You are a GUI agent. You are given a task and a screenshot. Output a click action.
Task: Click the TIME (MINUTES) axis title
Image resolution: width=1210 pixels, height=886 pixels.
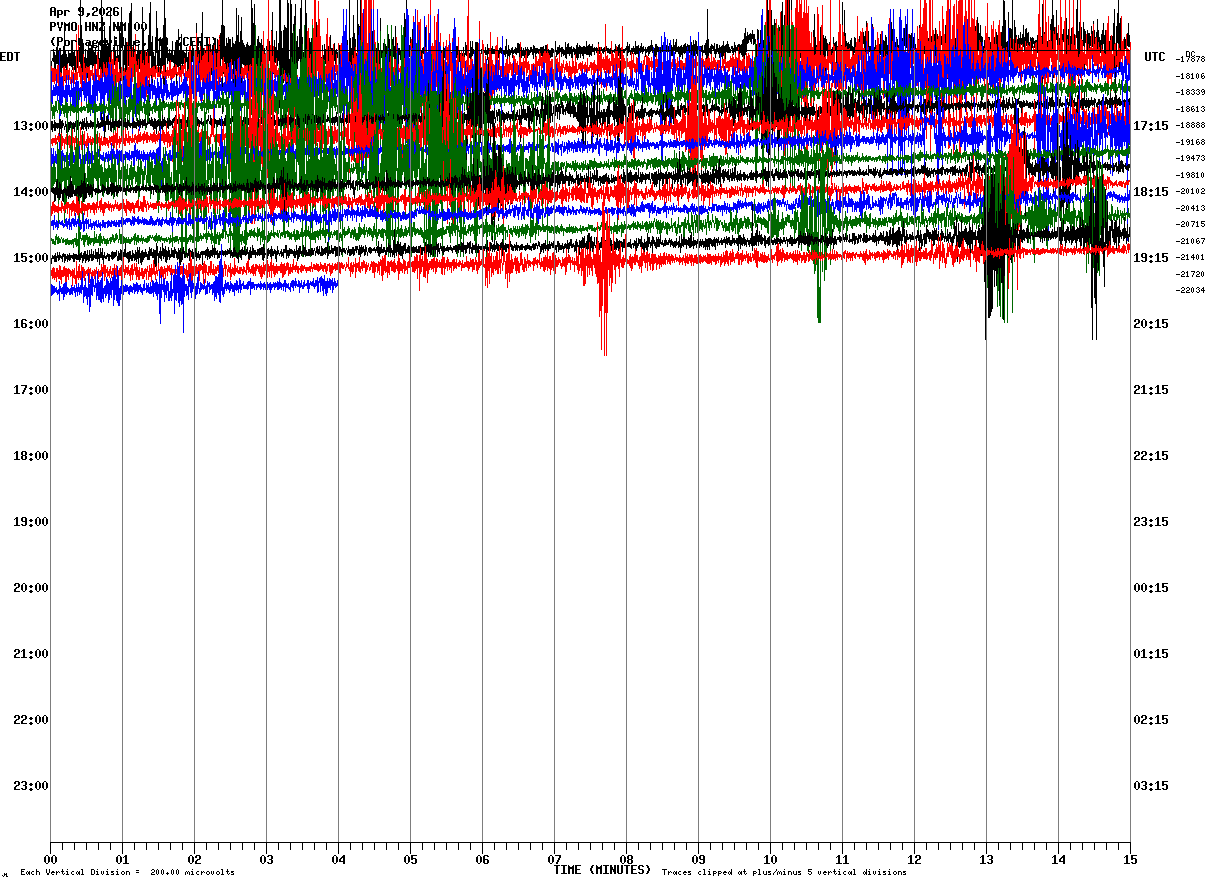[602, 870]
